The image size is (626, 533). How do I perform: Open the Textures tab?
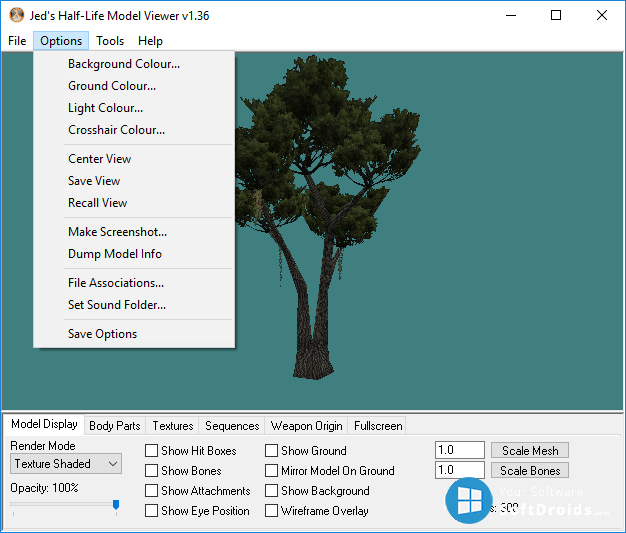coord(172,426)
